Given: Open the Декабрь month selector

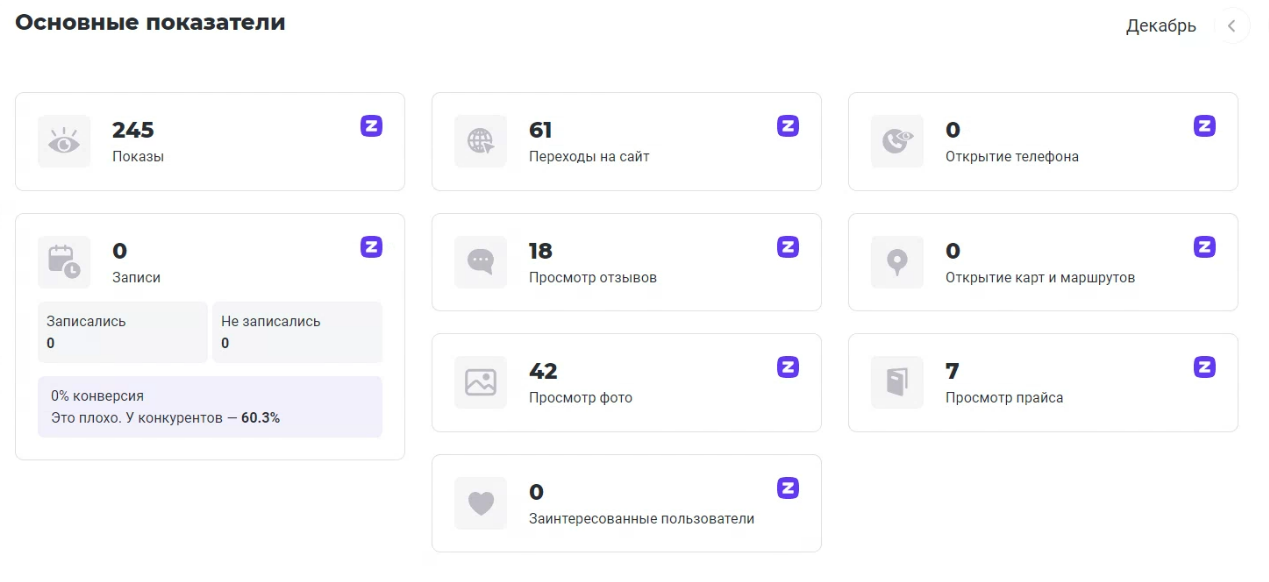Looking at the screenshot, I should click(x=1160, y=26).
